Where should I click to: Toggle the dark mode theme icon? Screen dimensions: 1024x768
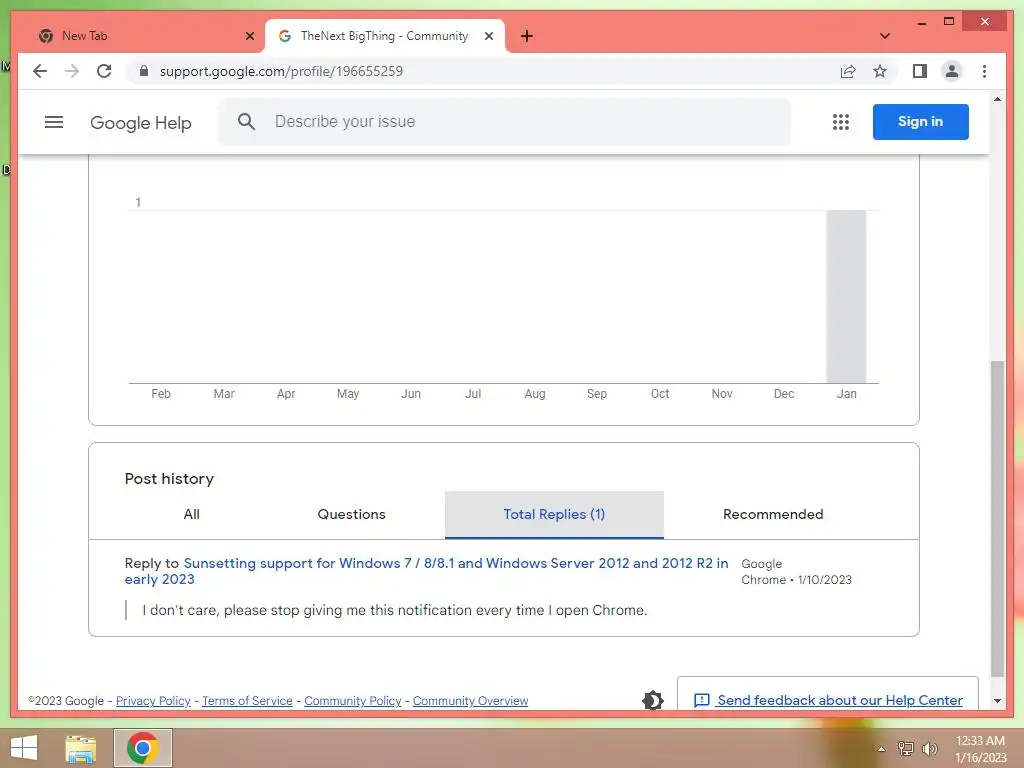point(652,700)
